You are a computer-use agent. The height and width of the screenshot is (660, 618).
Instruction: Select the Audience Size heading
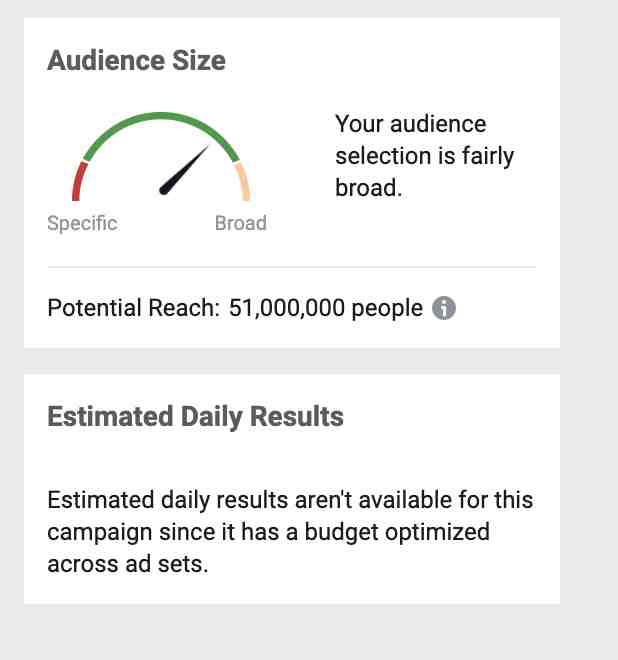pyautogui.click(x=136, y=61)
